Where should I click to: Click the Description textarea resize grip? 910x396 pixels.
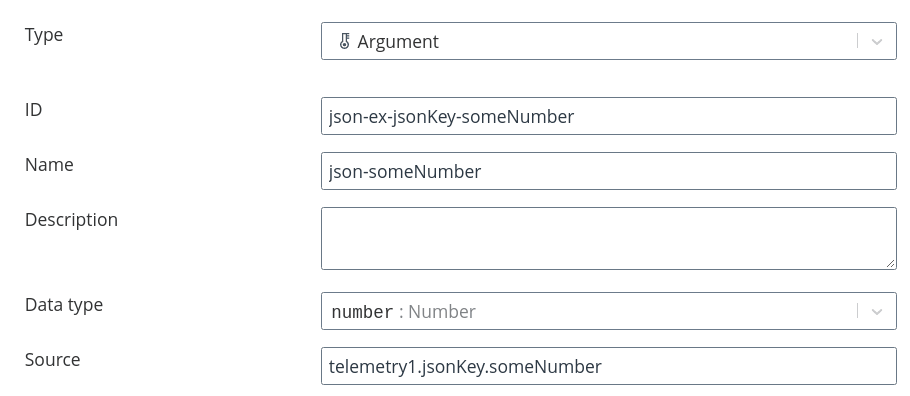pos(890,264)
